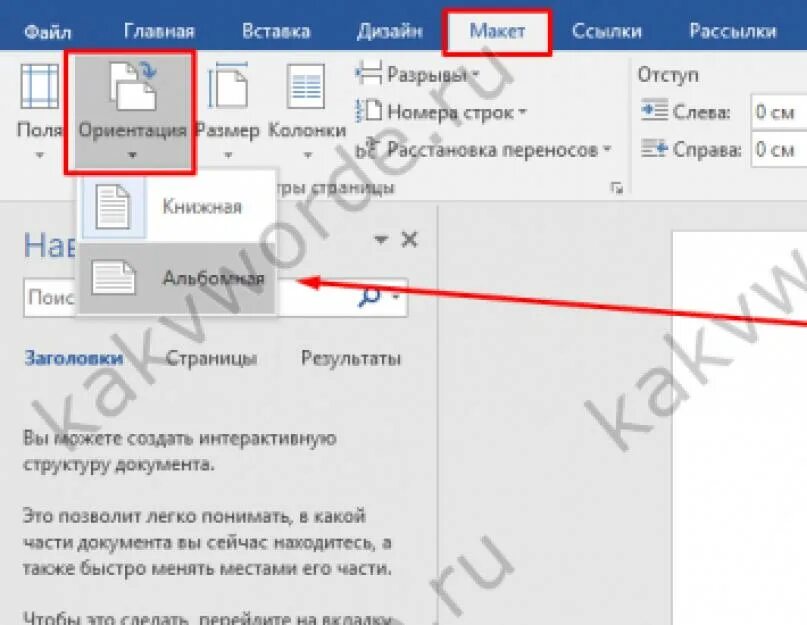Open the Расстановка переносов dropdown
The height and width of the screenshot is (625, 807).
click(x=607, y=149)
